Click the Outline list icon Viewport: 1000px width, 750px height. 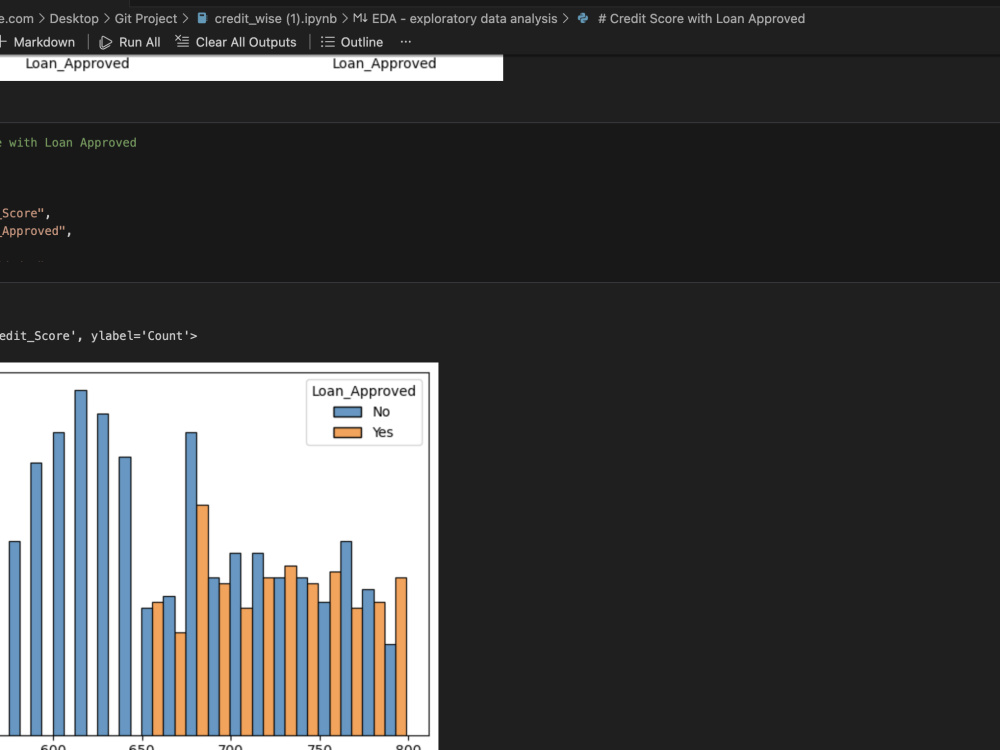pyautogui.click(x=327, y=42)
